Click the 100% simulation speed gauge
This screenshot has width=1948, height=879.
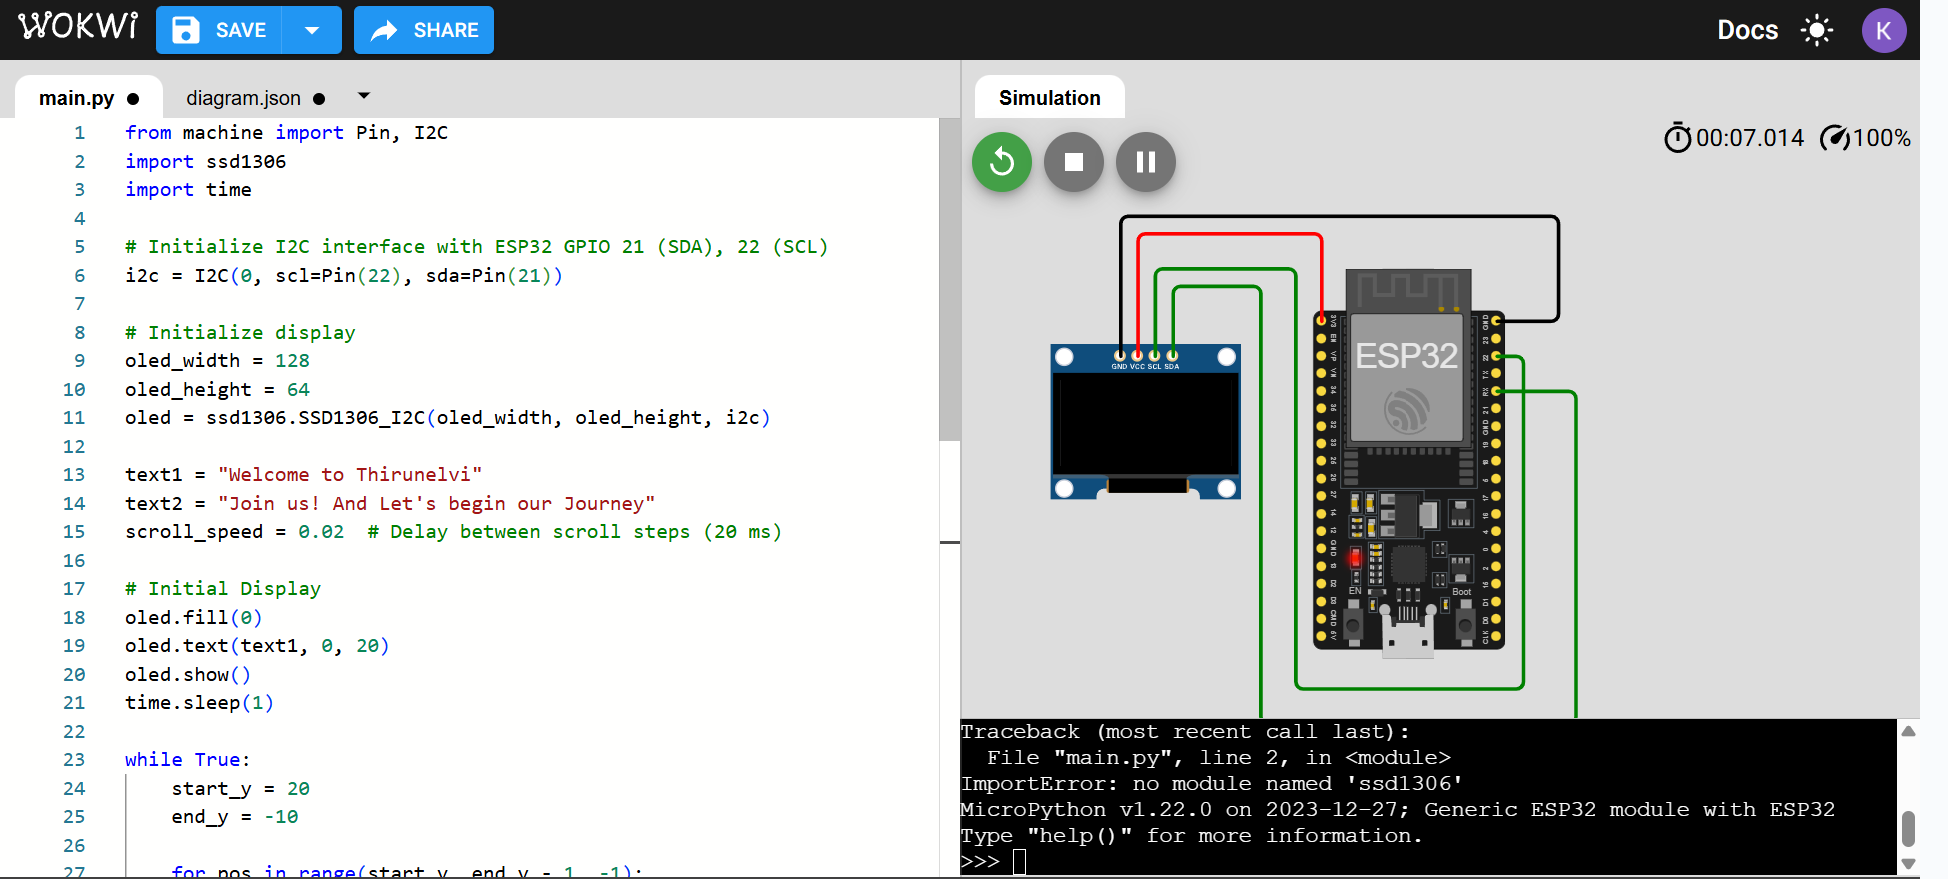[1864, 138]
